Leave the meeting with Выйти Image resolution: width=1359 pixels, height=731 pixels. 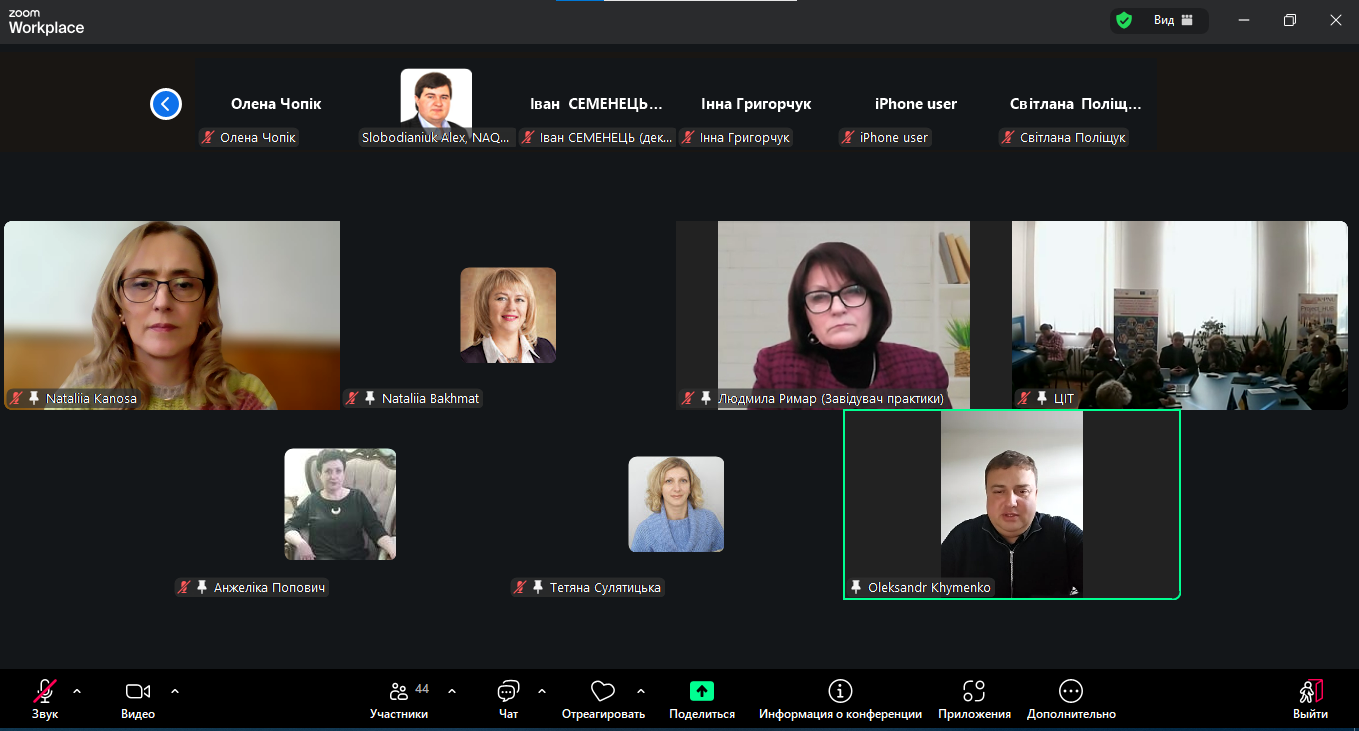click(1310, 692)
